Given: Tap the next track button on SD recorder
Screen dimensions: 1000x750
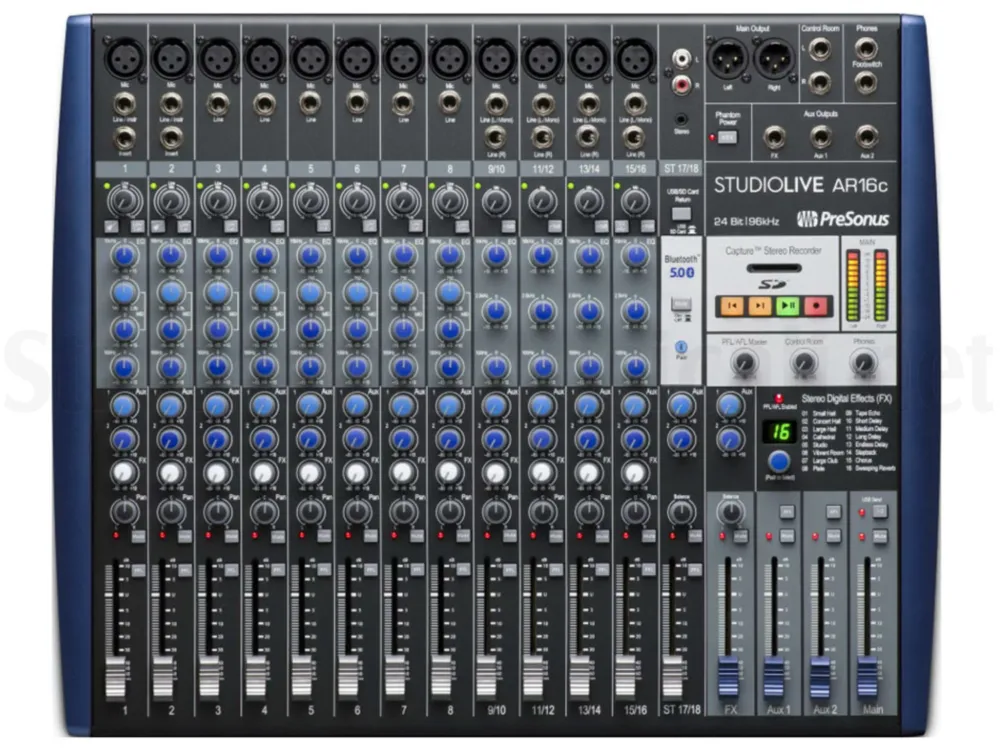Looking at the screenshot, I should point(760,306).
